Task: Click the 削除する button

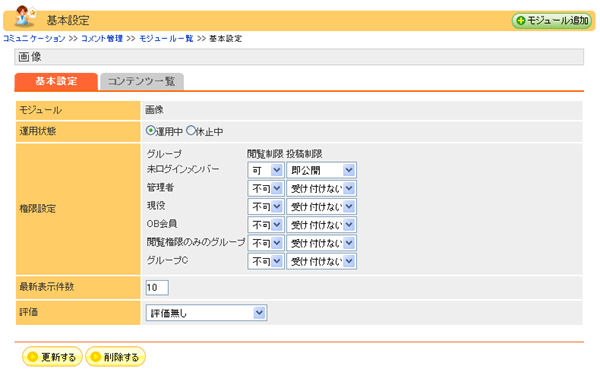Action: (x=115, y=357)
